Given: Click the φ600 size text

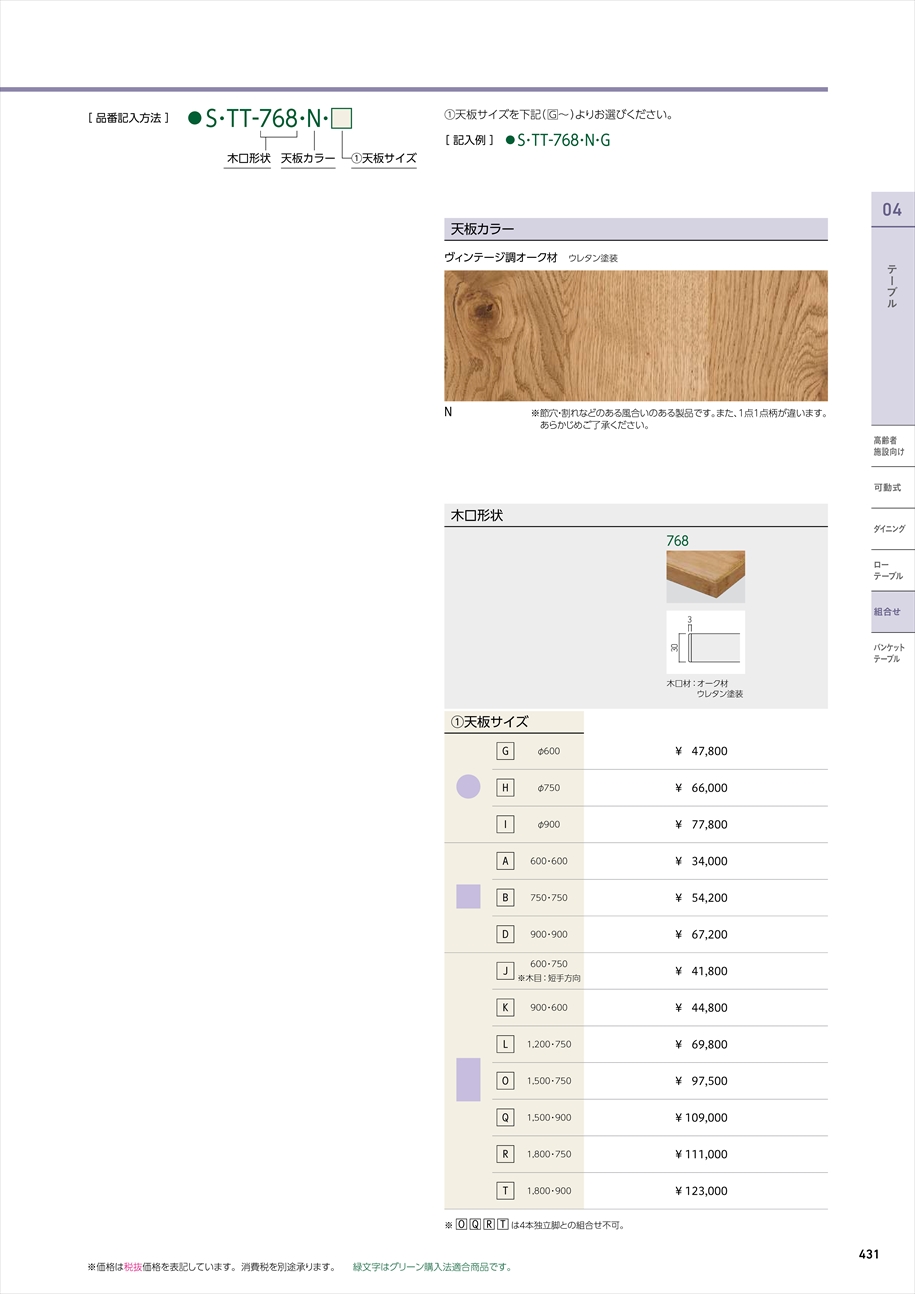Looking at the screenshot, I should point(548,751).
